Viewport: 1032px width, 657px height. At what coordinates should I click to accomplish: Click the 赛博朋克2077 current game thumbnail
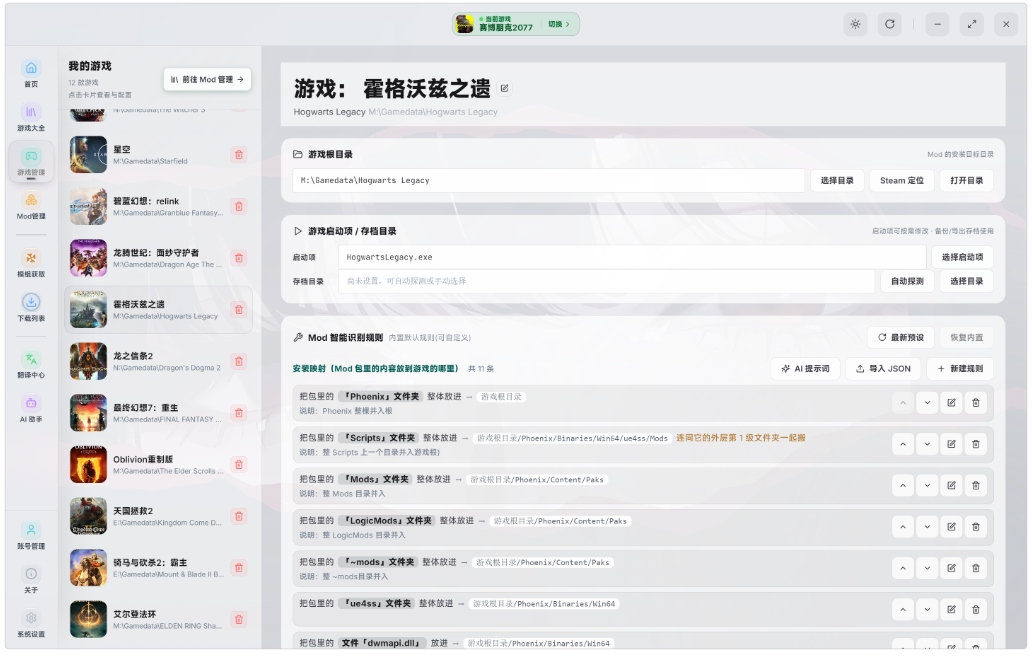(465, 24)
